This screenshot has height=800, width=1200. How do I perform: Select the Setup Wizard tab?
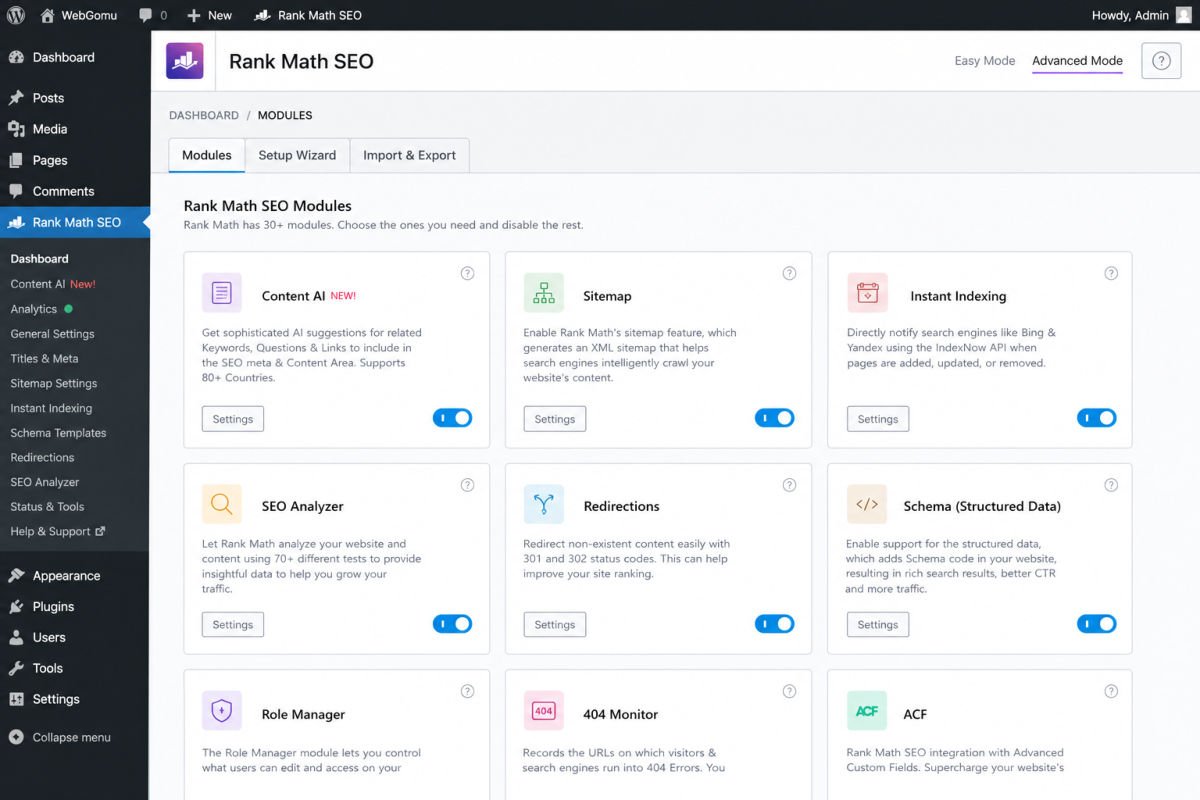[x=297, y=155]
